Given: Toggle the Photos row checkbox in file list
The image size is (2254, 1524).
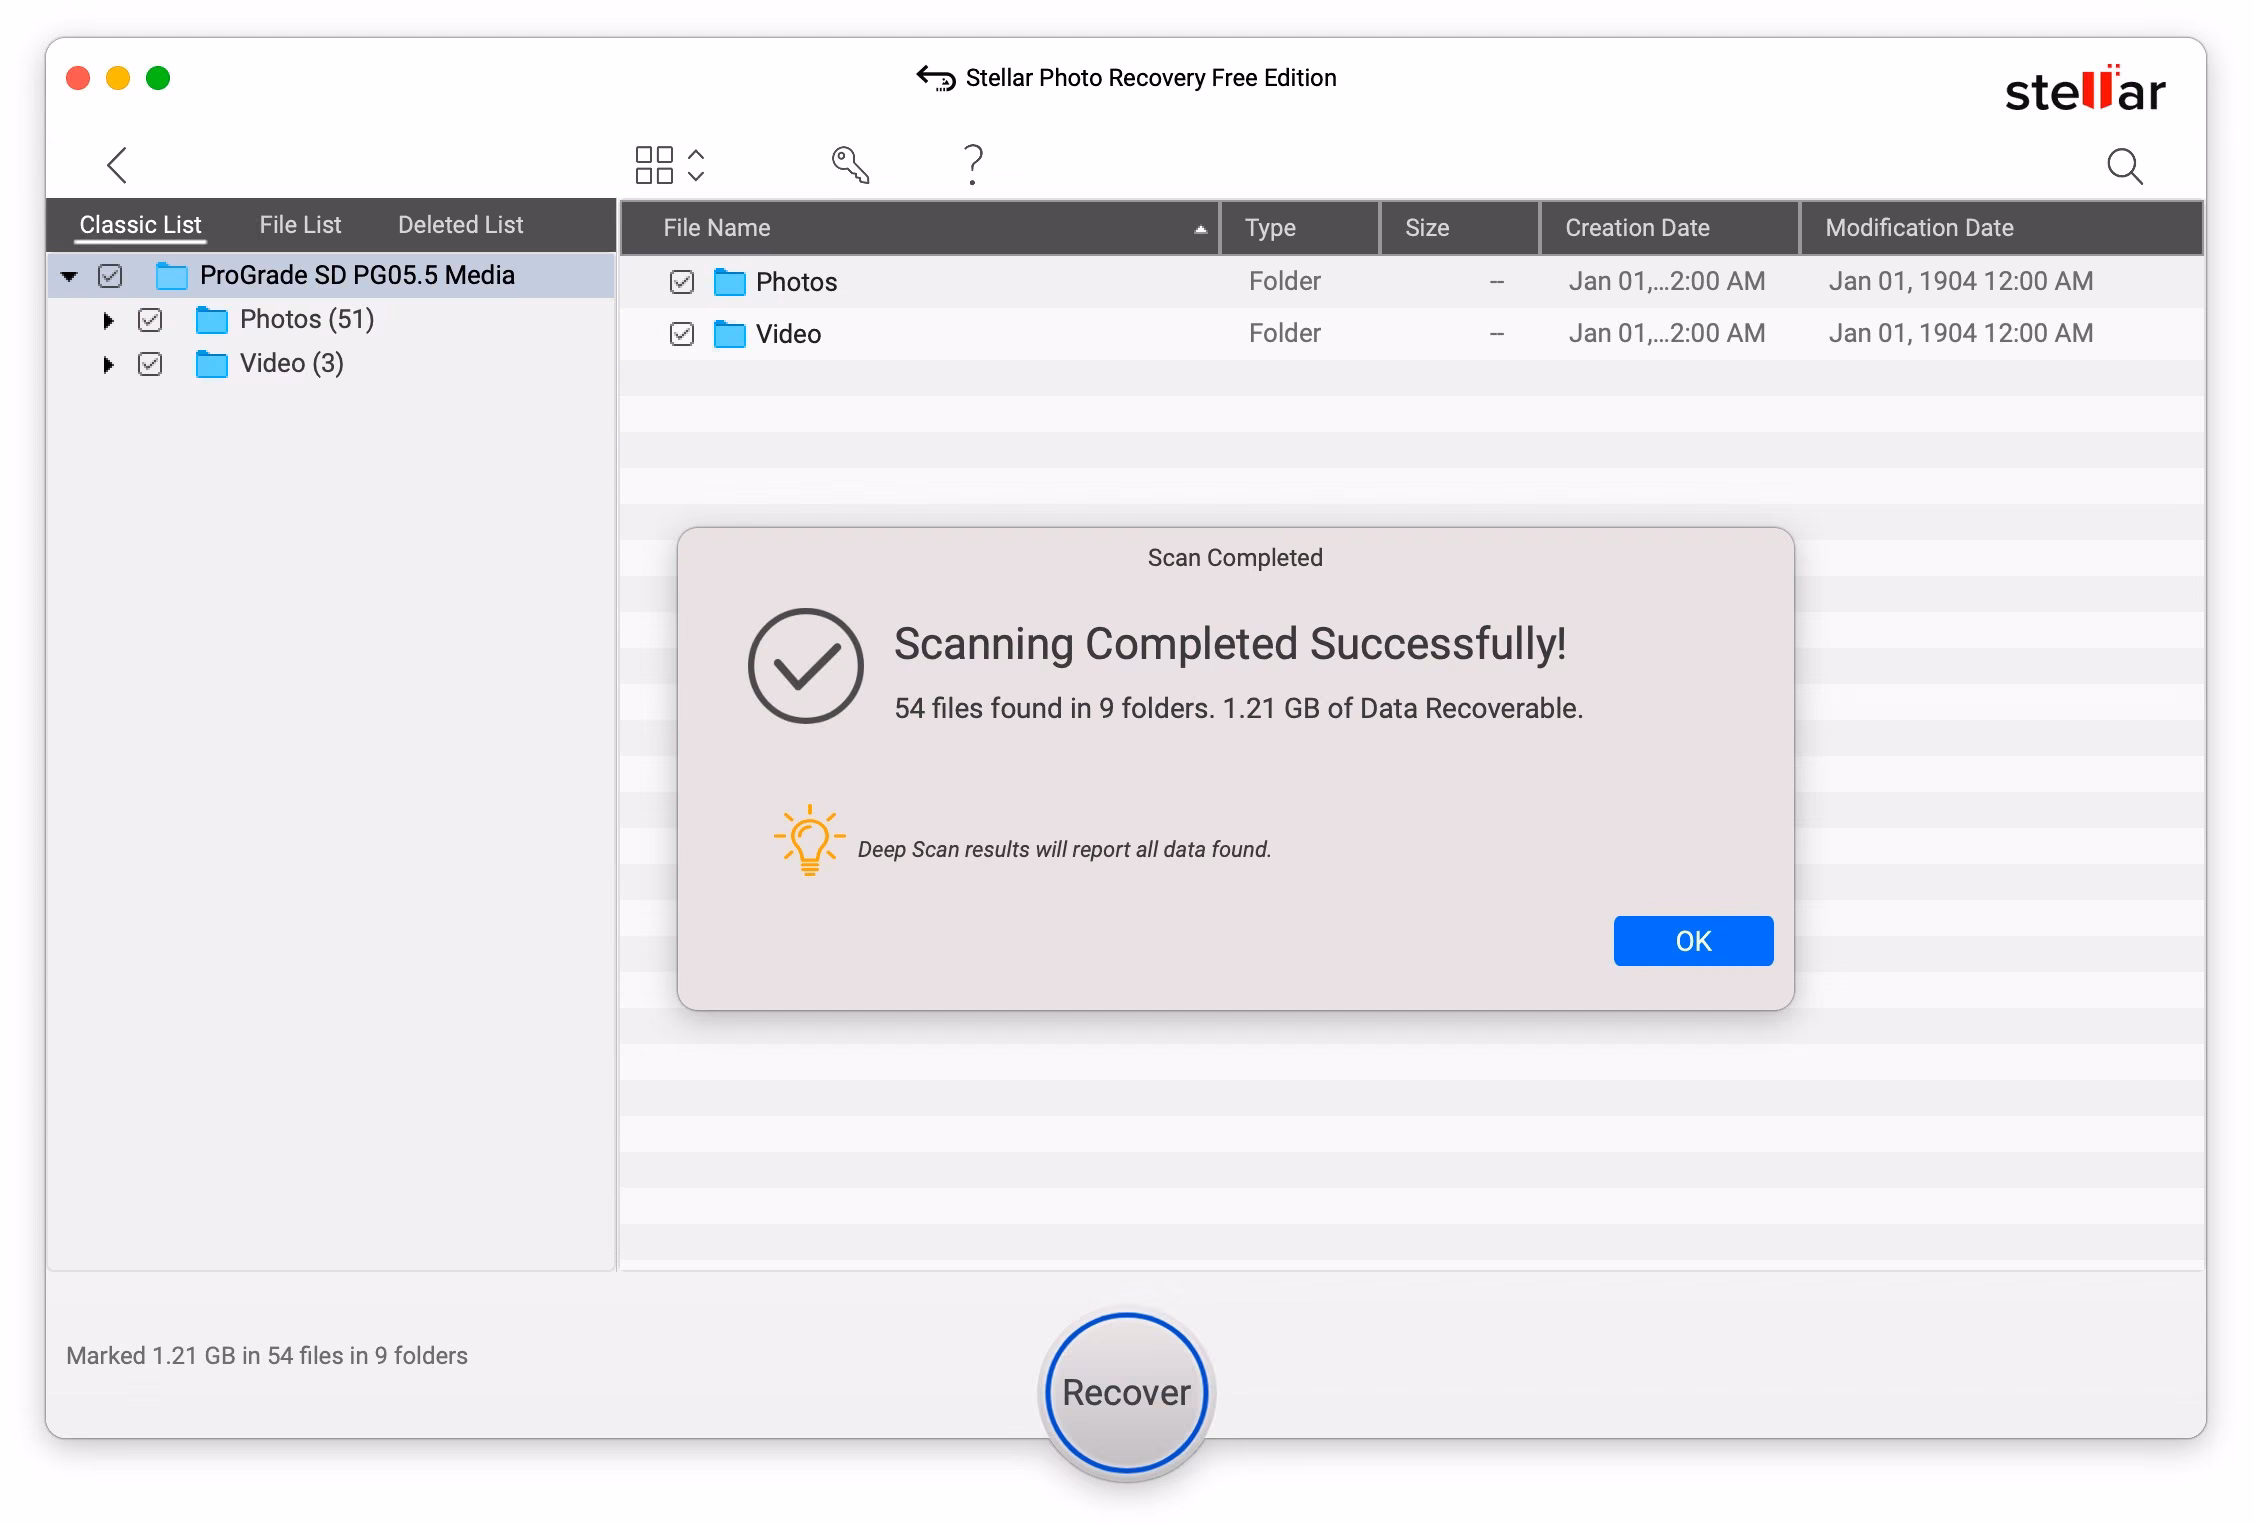Looking at the screenshot, I should tap(682, 282).
